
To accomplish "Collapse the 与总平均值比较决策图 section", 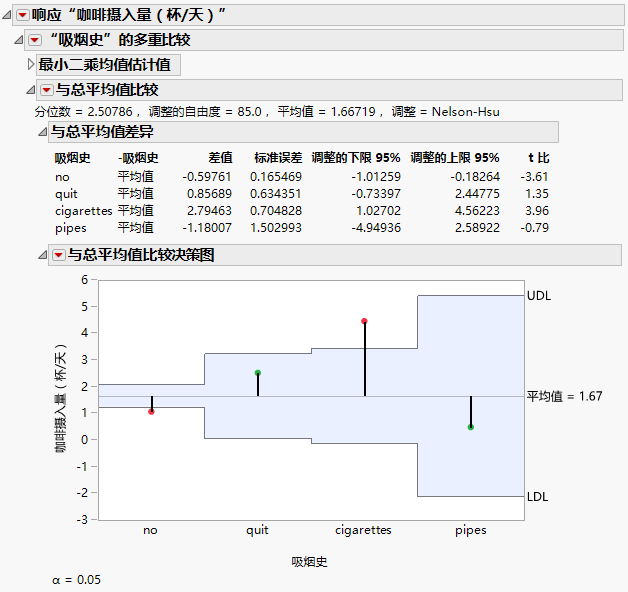I will (42, 255).
